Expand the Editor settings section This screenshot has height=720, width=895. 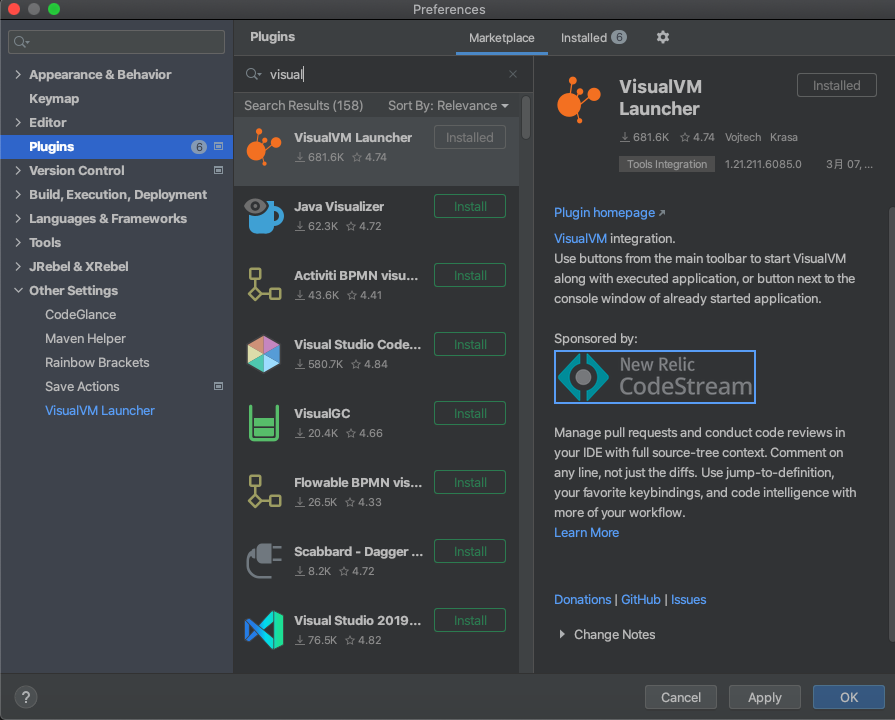(x=18, y=123)
